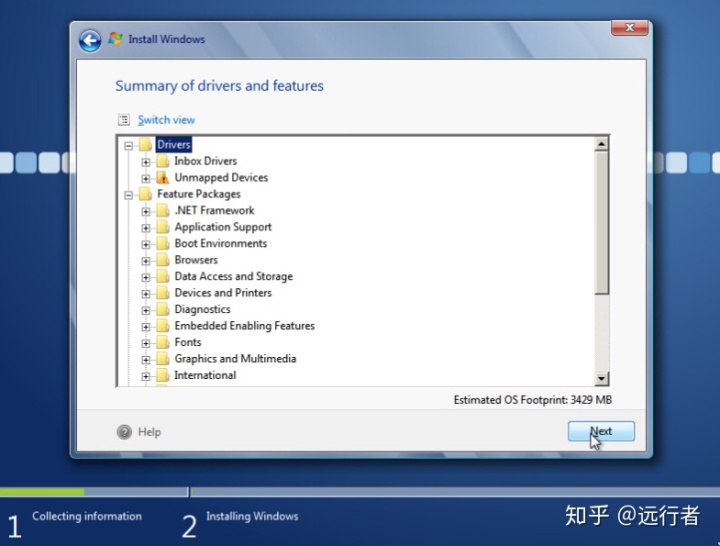Select the Boot Environments item
Screen dimensions: 720x546
point(220,244)
